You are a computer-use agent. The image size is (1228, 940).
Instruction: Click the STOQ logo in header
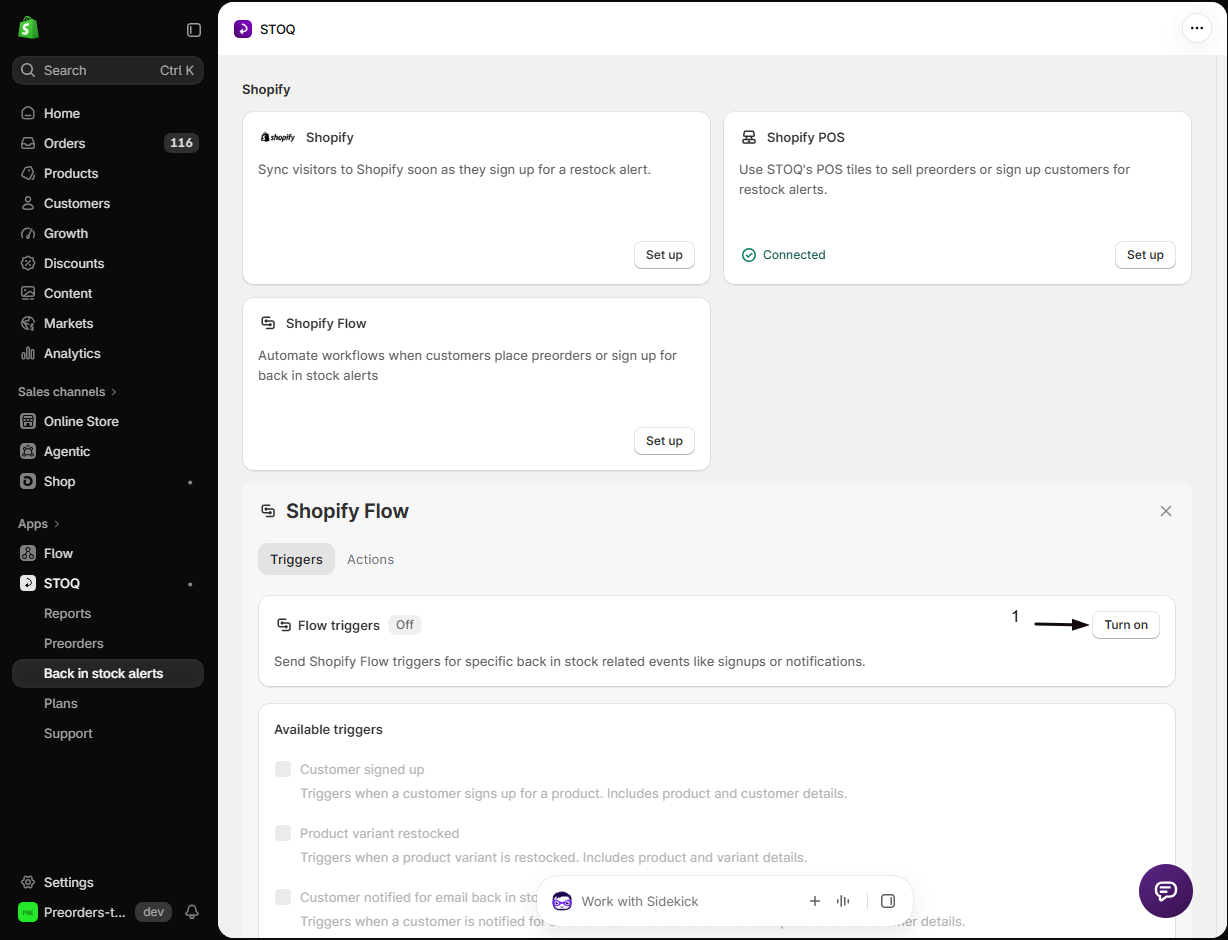(x=243, y=29)
